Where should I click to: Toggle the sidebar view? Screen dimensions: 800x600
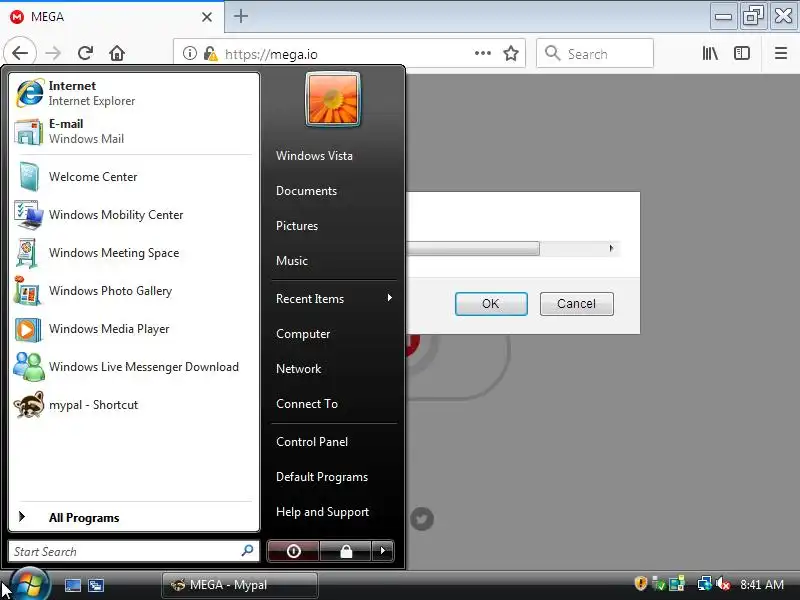click(x=742, y=53)
